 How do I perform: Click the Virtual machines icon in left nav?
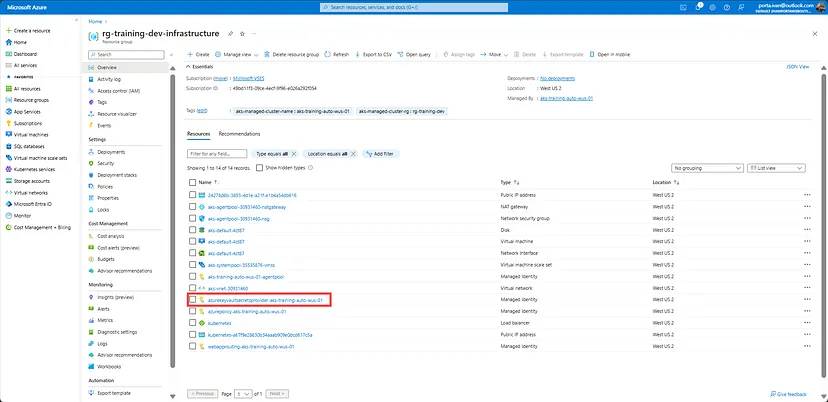(x=9, y=135)
